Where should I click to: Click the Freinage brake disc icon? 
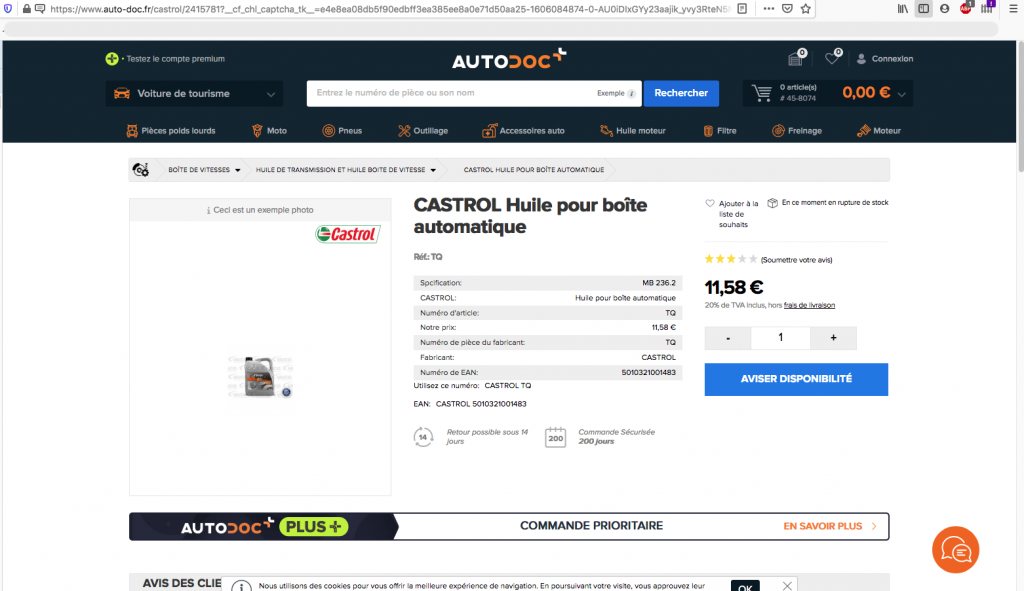click(x=778, y=131)
